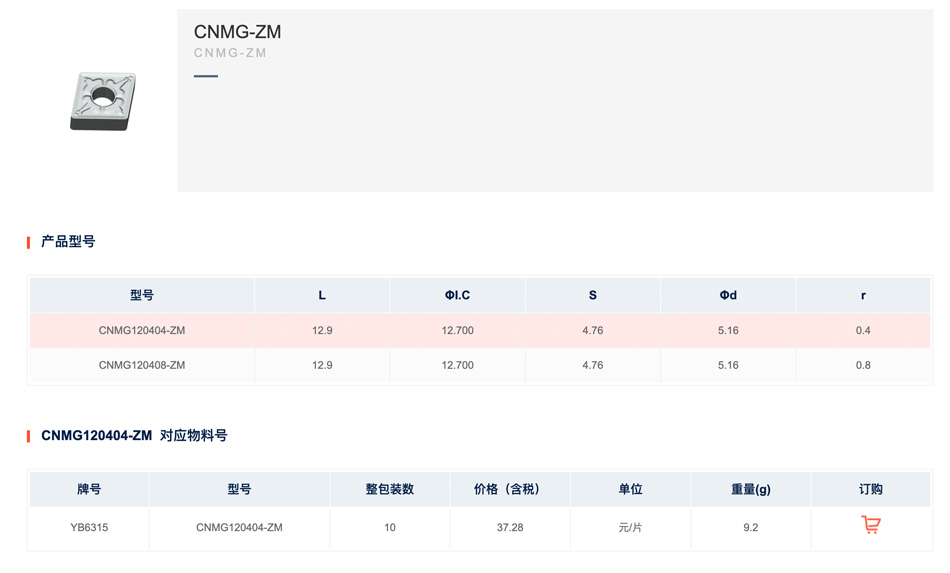Select the CNMG120404-ZM model row
The image size is (950, 573).
pos(480,330)
